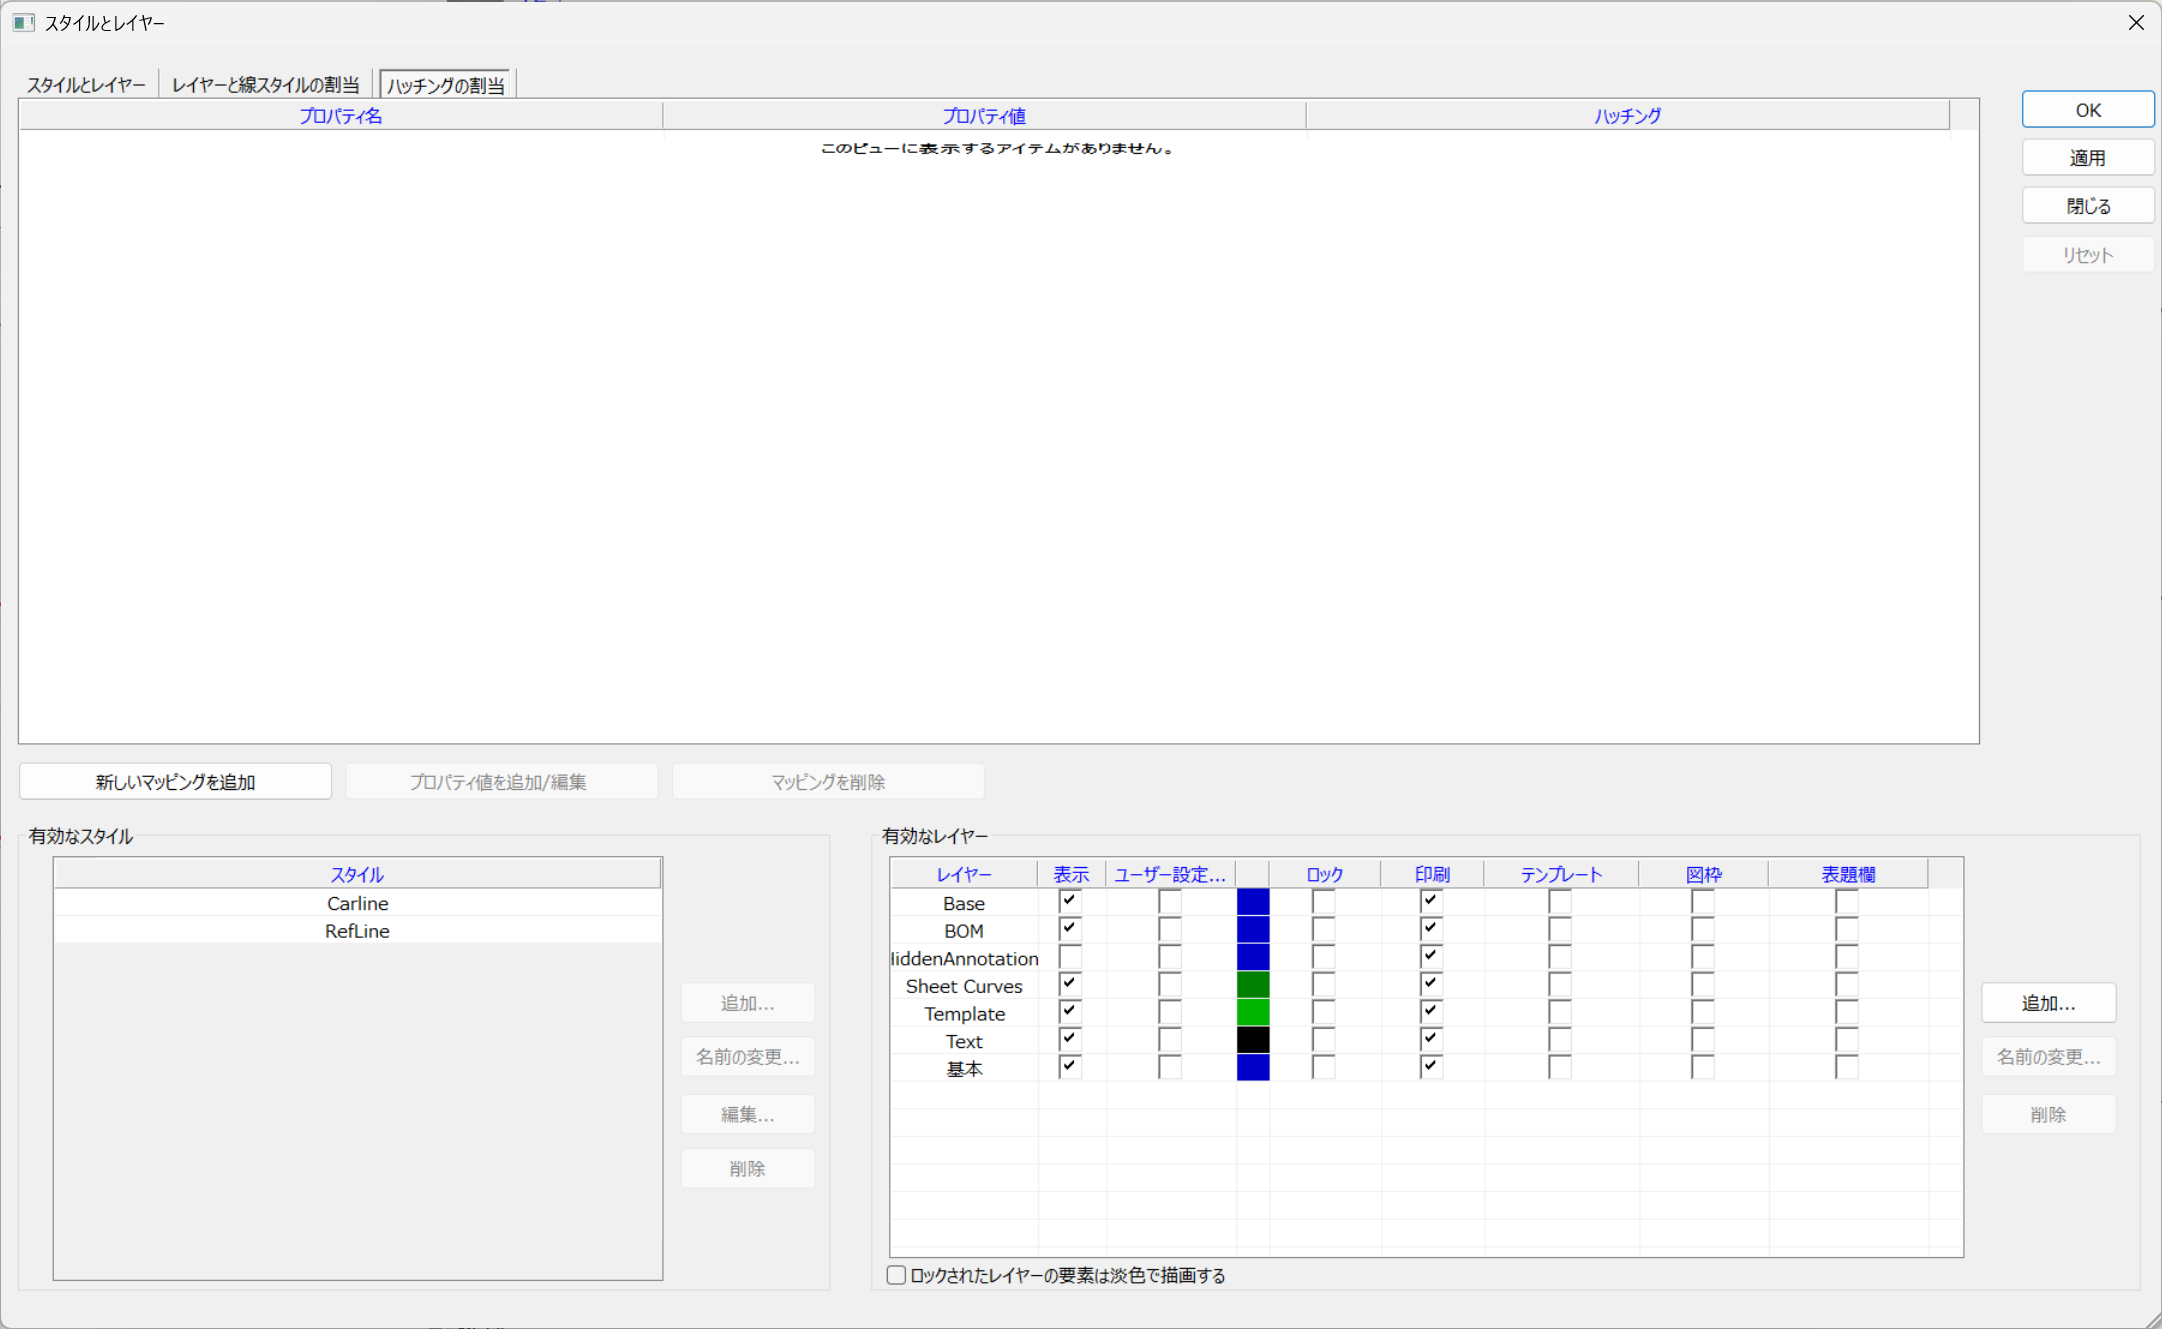Open the green Sheet Curves color swatch

[1253, 985]
